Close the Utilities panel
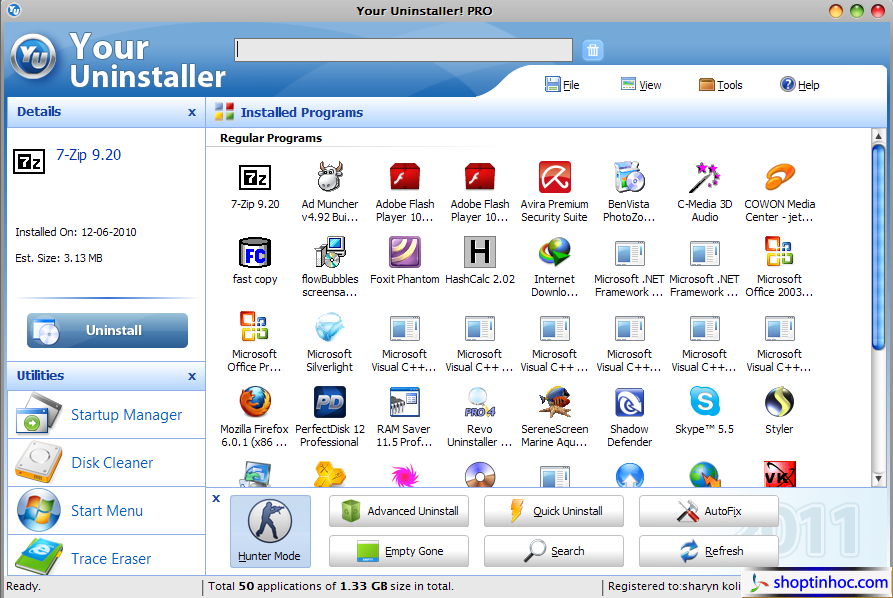The width and height of the screenshot is (893, 598). coord(192,376)
